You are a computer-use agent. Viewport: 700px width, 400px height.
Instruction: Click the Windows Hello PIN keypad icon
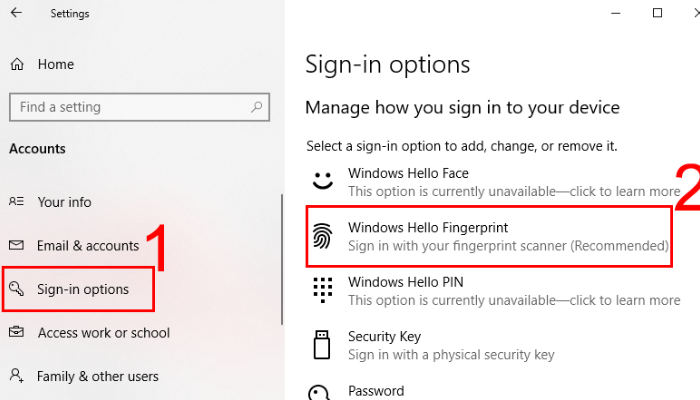tap(321, 291)
